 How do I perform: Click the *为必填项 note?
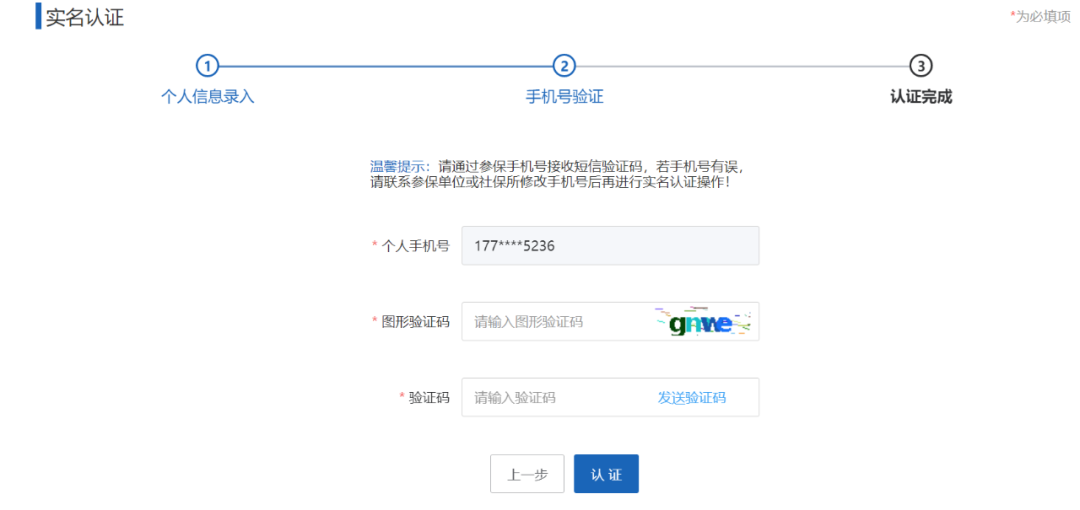click(x=1040, y=16)
